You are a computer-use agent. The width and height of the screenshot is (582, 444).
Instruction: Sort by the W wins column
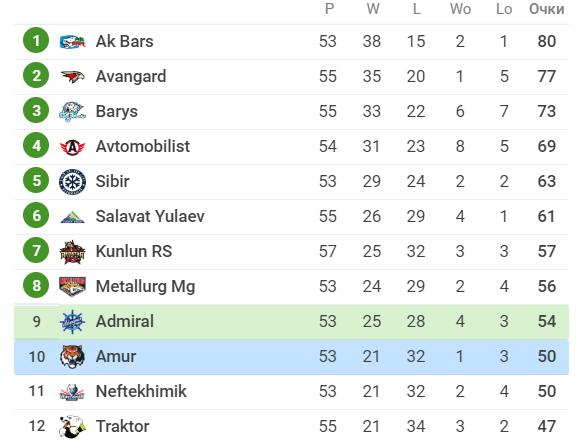pyautogui.click(x=373, y=9)
